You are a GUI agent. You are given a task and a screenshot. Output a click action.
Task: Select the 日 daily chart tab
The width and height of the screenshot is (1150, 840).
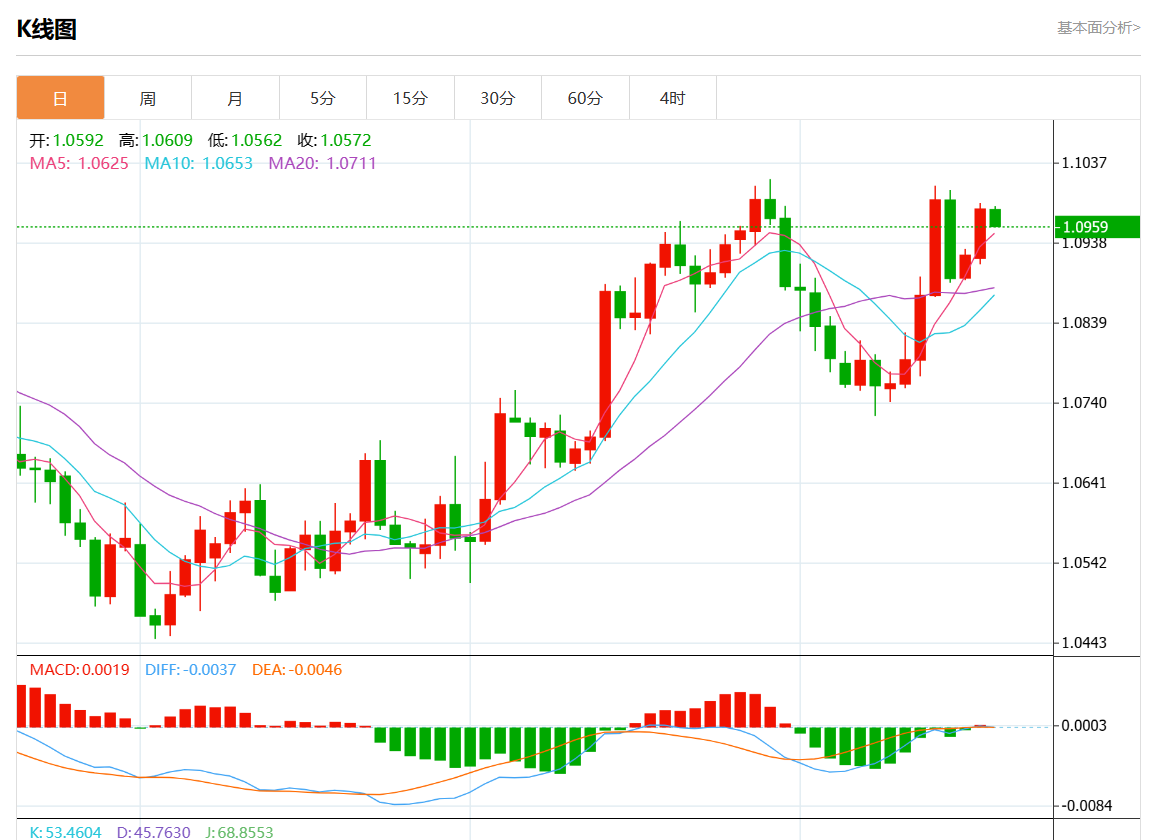60,98
